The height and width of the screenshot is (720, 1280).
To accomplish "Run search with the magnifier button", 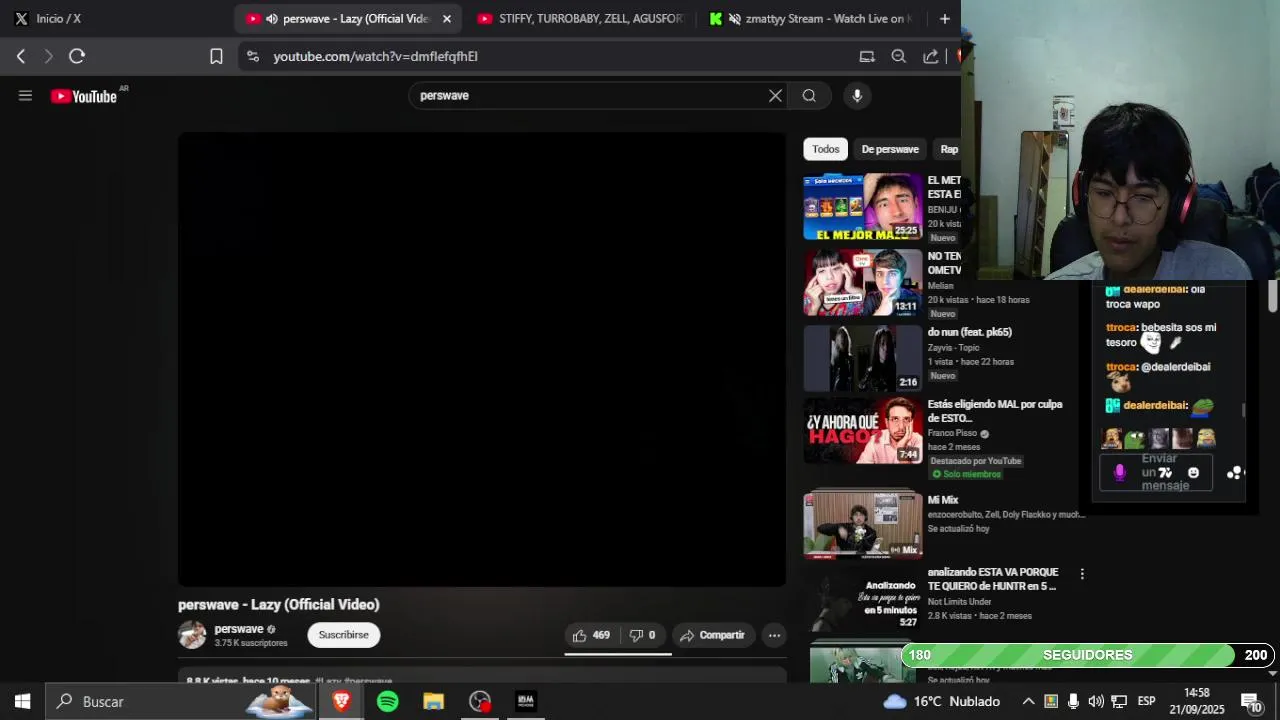I will [x=809, y=96].
